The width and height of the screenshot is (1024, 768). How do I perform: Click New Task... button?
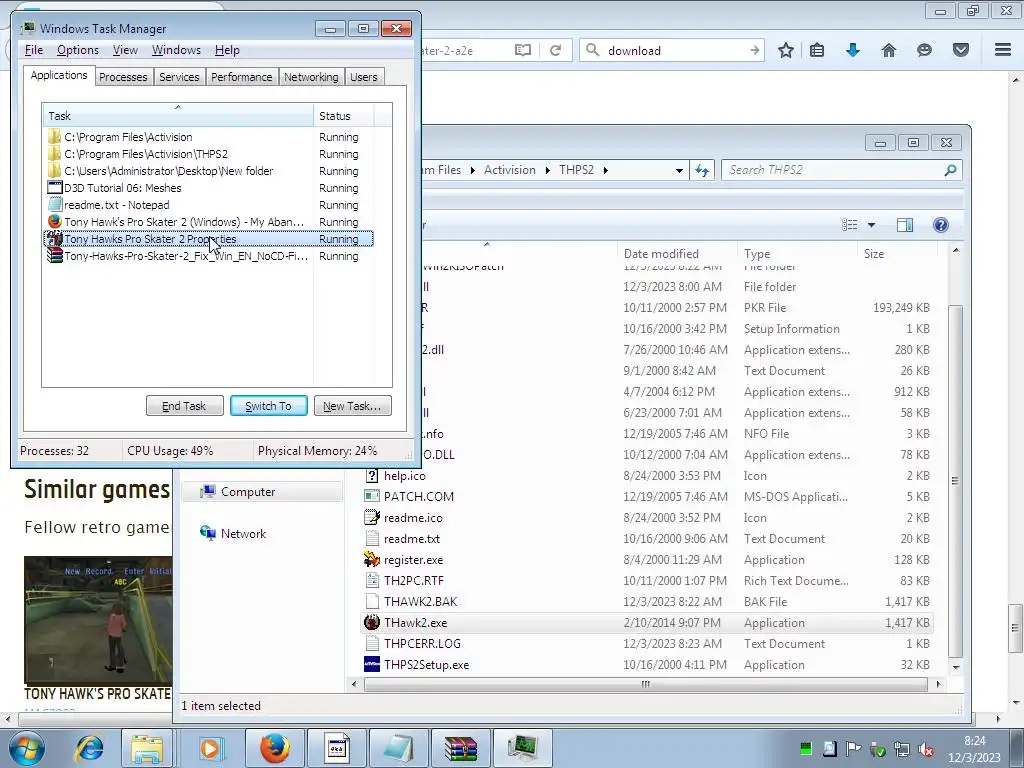click(352, 406)
